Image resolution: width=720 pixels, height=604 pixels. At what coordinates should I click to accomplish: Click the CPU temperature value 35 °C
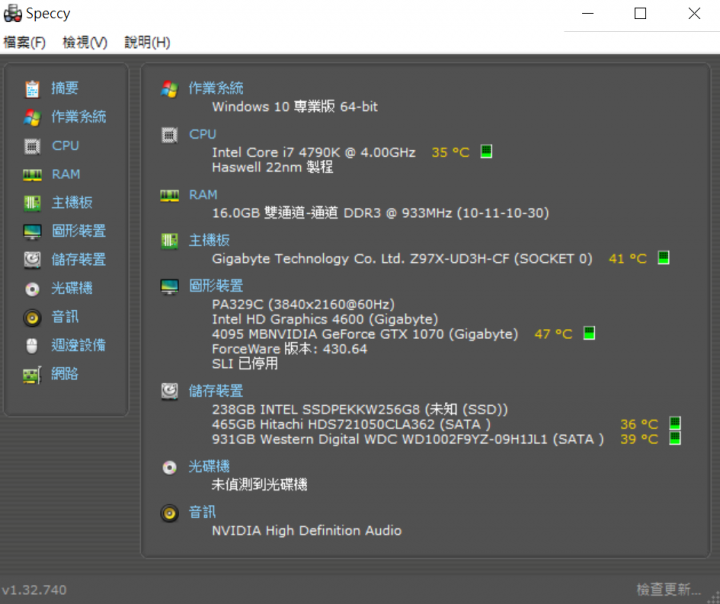[x=450, y=152]
